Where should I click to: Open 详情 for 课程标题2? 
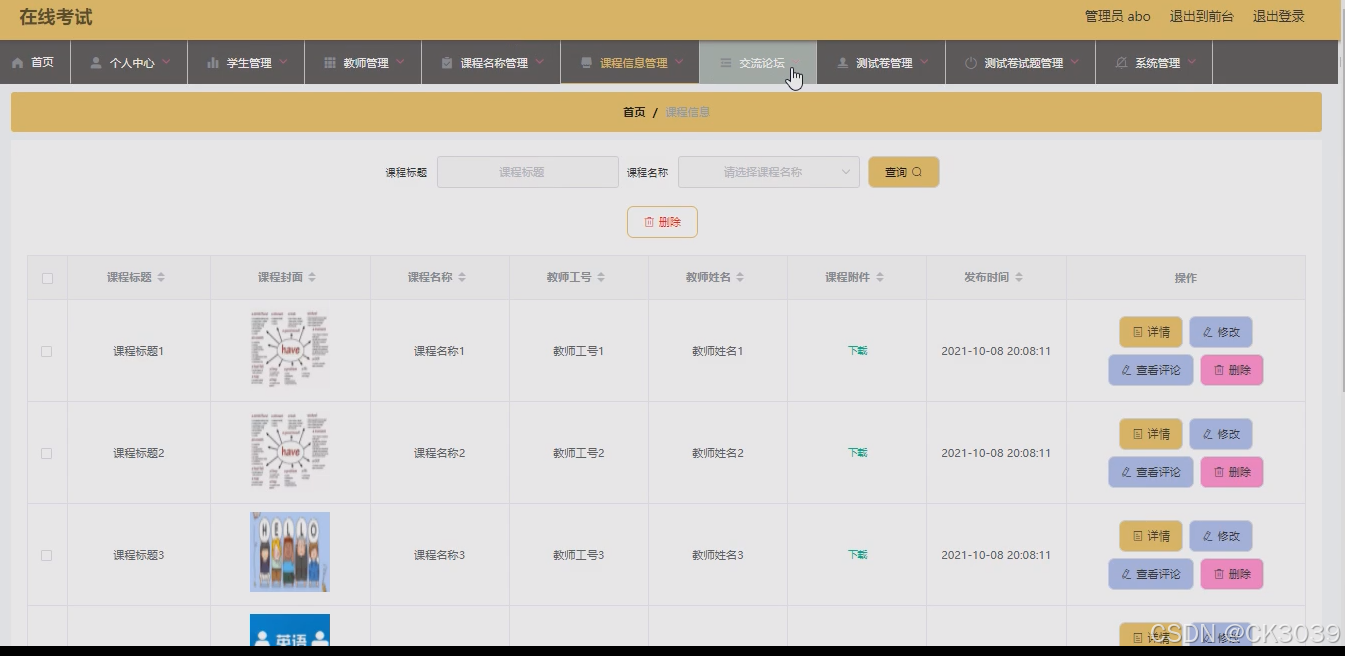coord(1151,434)
